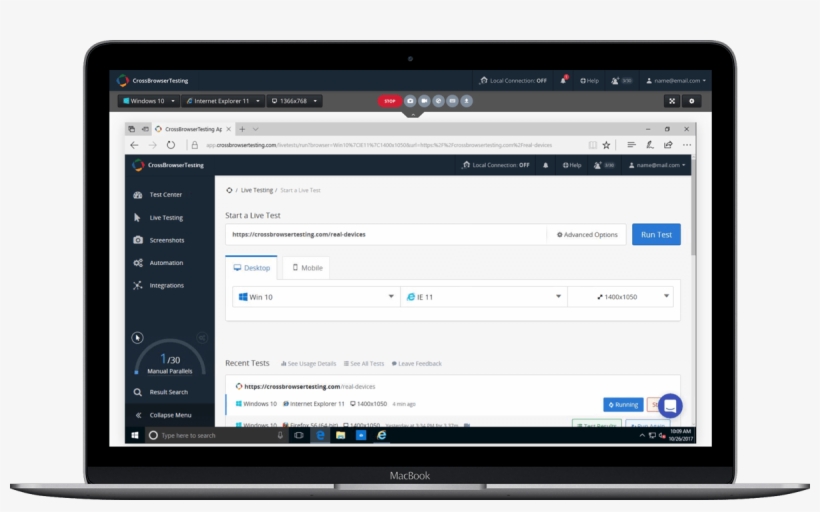The height and width of the screenshot is (512, 820).
Task: Toggle Local Connection OFF in the inner page header
Action: (x=496, y=165)
